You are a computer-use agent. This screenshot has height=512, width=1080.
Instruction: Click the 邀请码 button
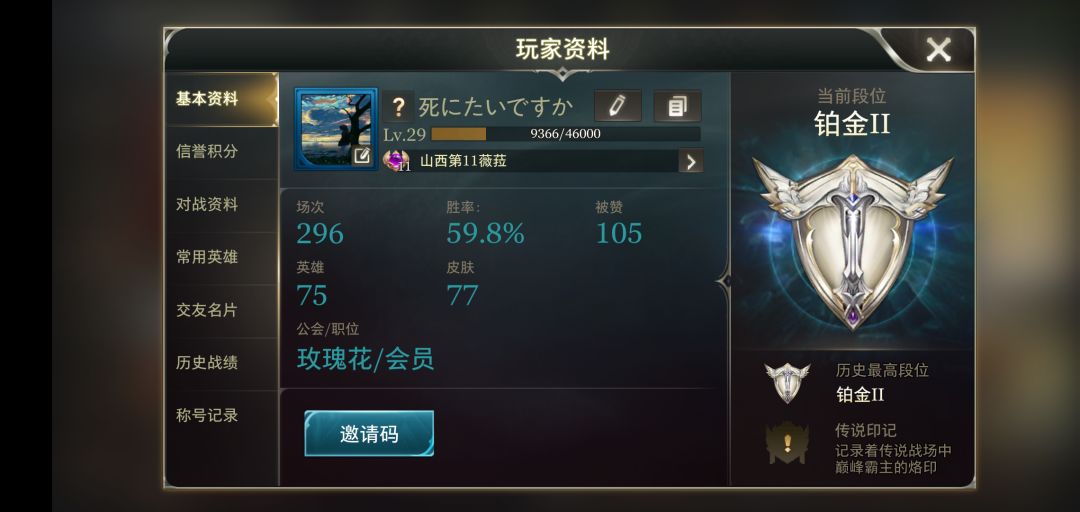pos(369,434)
